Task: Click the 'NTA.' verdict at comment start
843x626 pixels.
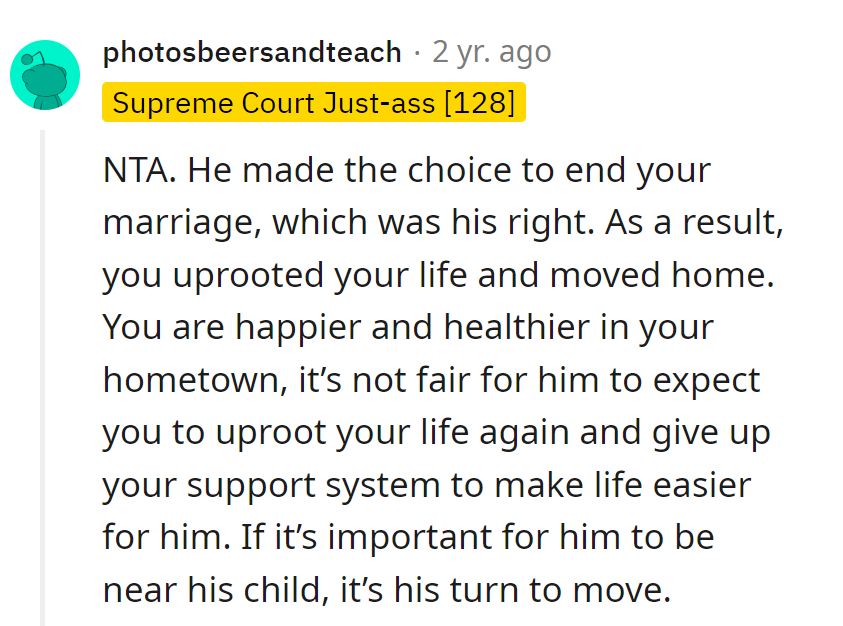Action: click(x=139, y=170)
